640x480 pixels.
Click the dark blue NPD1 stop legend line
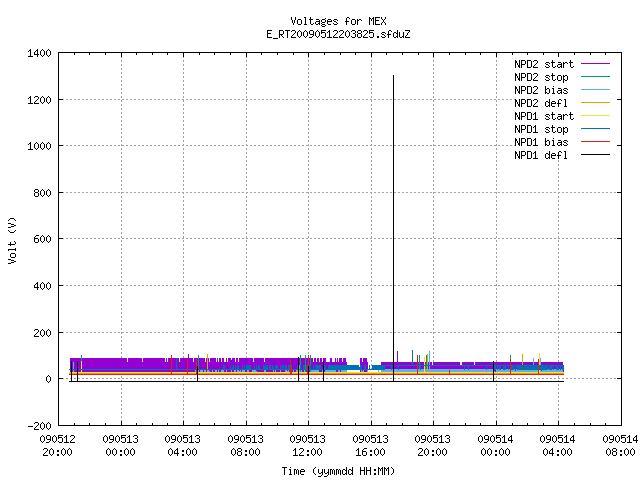[x=596, y=129]
